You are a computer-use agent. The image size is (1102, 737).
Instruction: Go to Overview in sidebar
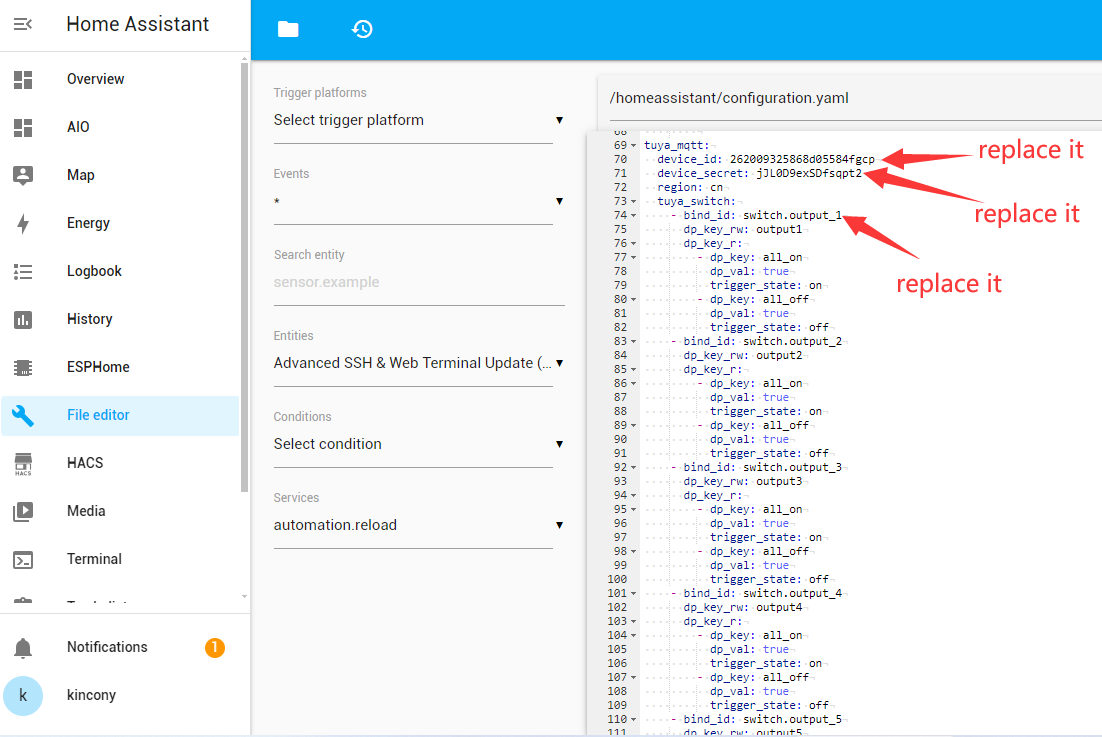tap(96, 79)
